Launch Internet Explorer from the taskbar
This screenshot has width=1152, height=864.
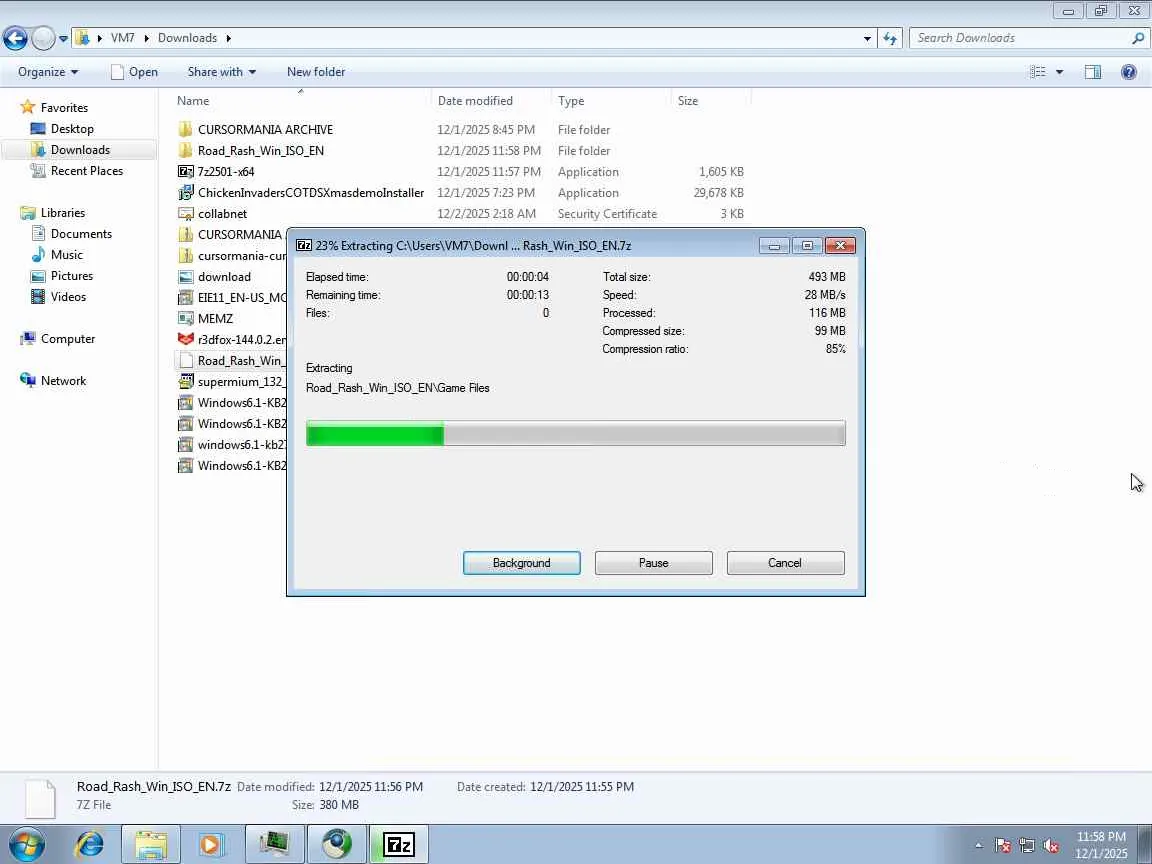(90, 845)
